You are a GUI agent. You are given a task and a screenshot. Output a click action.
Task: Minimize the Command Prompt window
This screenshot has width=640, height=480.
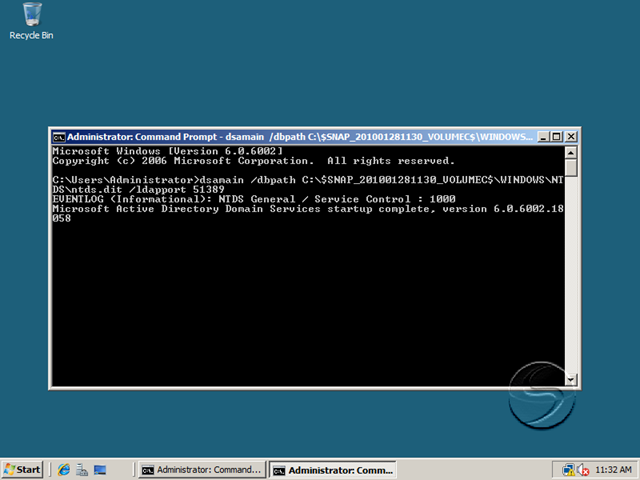[543, 137]
